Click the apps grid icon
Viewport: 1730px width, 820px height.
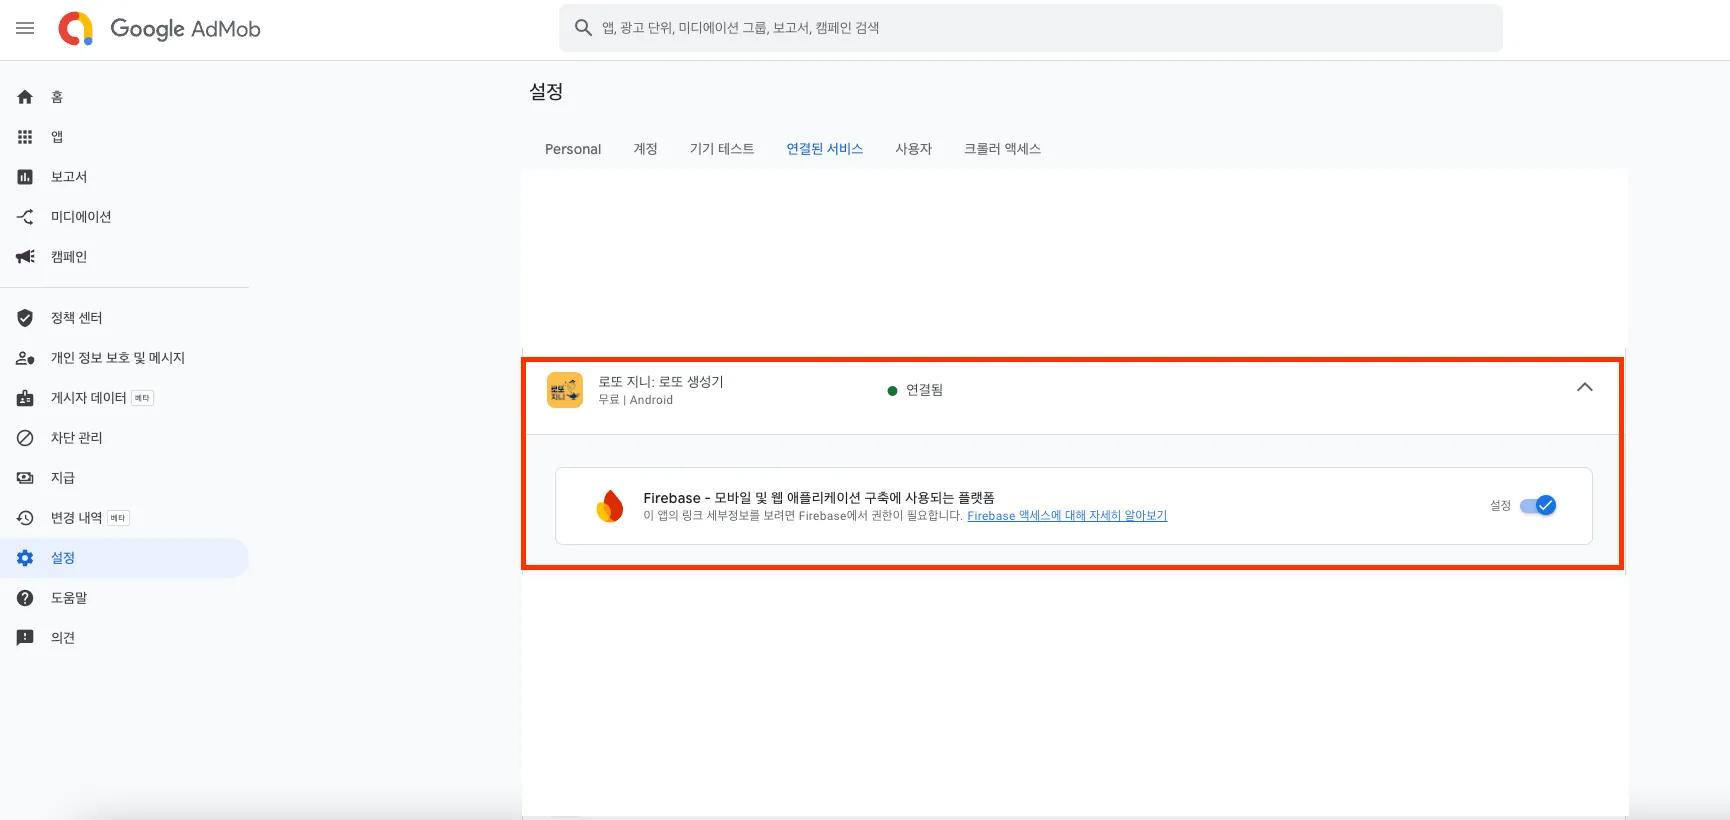[25, 137]
